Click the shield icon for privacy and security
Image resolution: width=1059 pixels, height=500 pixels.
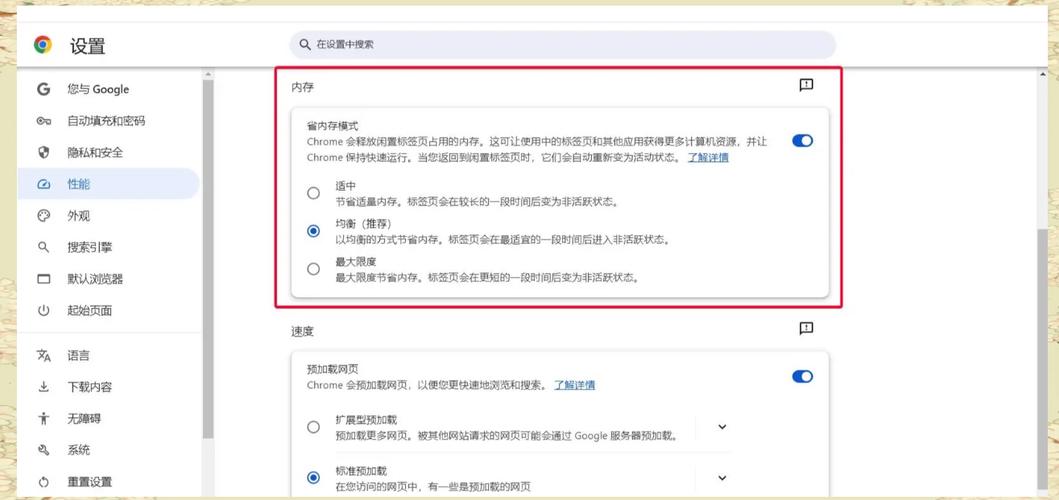43,152
